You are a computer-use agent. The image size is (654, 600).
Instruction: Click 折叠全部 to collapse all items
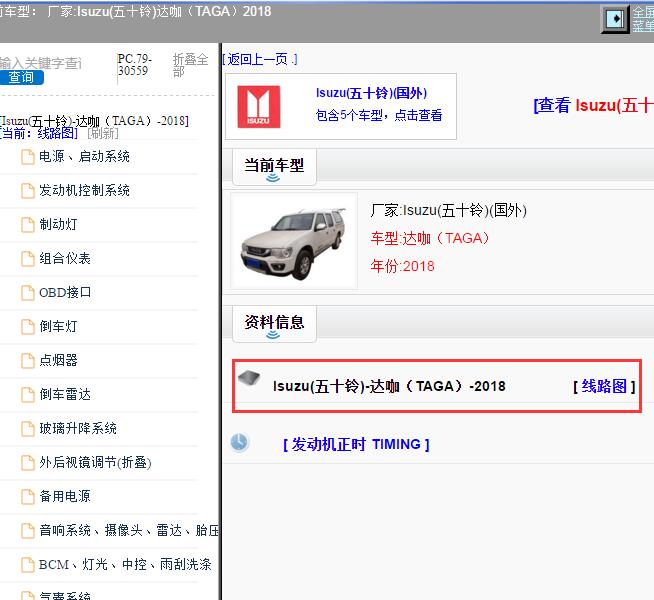click(x=190, y=65)
